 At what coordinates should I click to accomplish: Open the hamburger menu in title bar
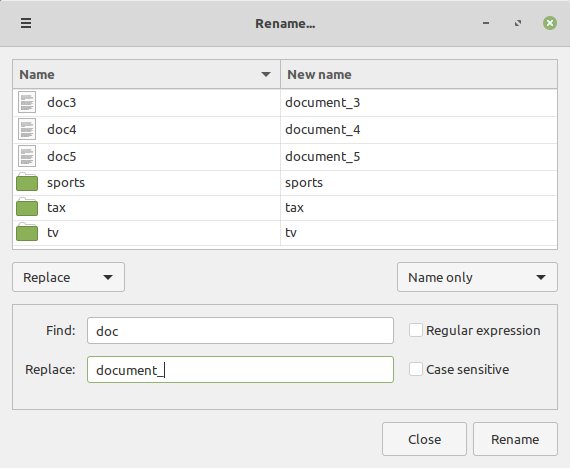[26, 23]
